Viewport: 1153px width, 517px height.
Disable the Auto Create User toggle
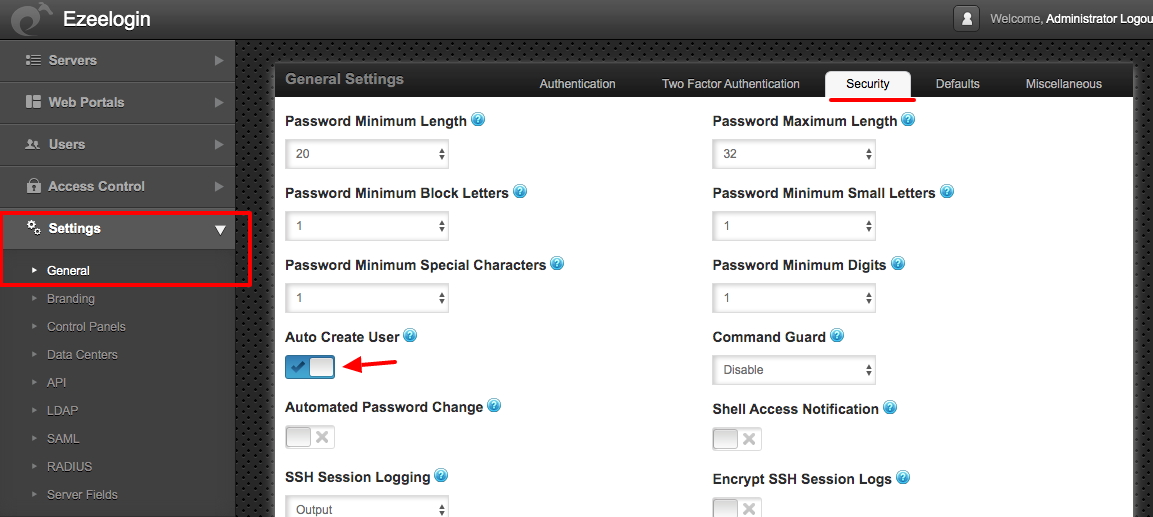click(x=310, y=367)
